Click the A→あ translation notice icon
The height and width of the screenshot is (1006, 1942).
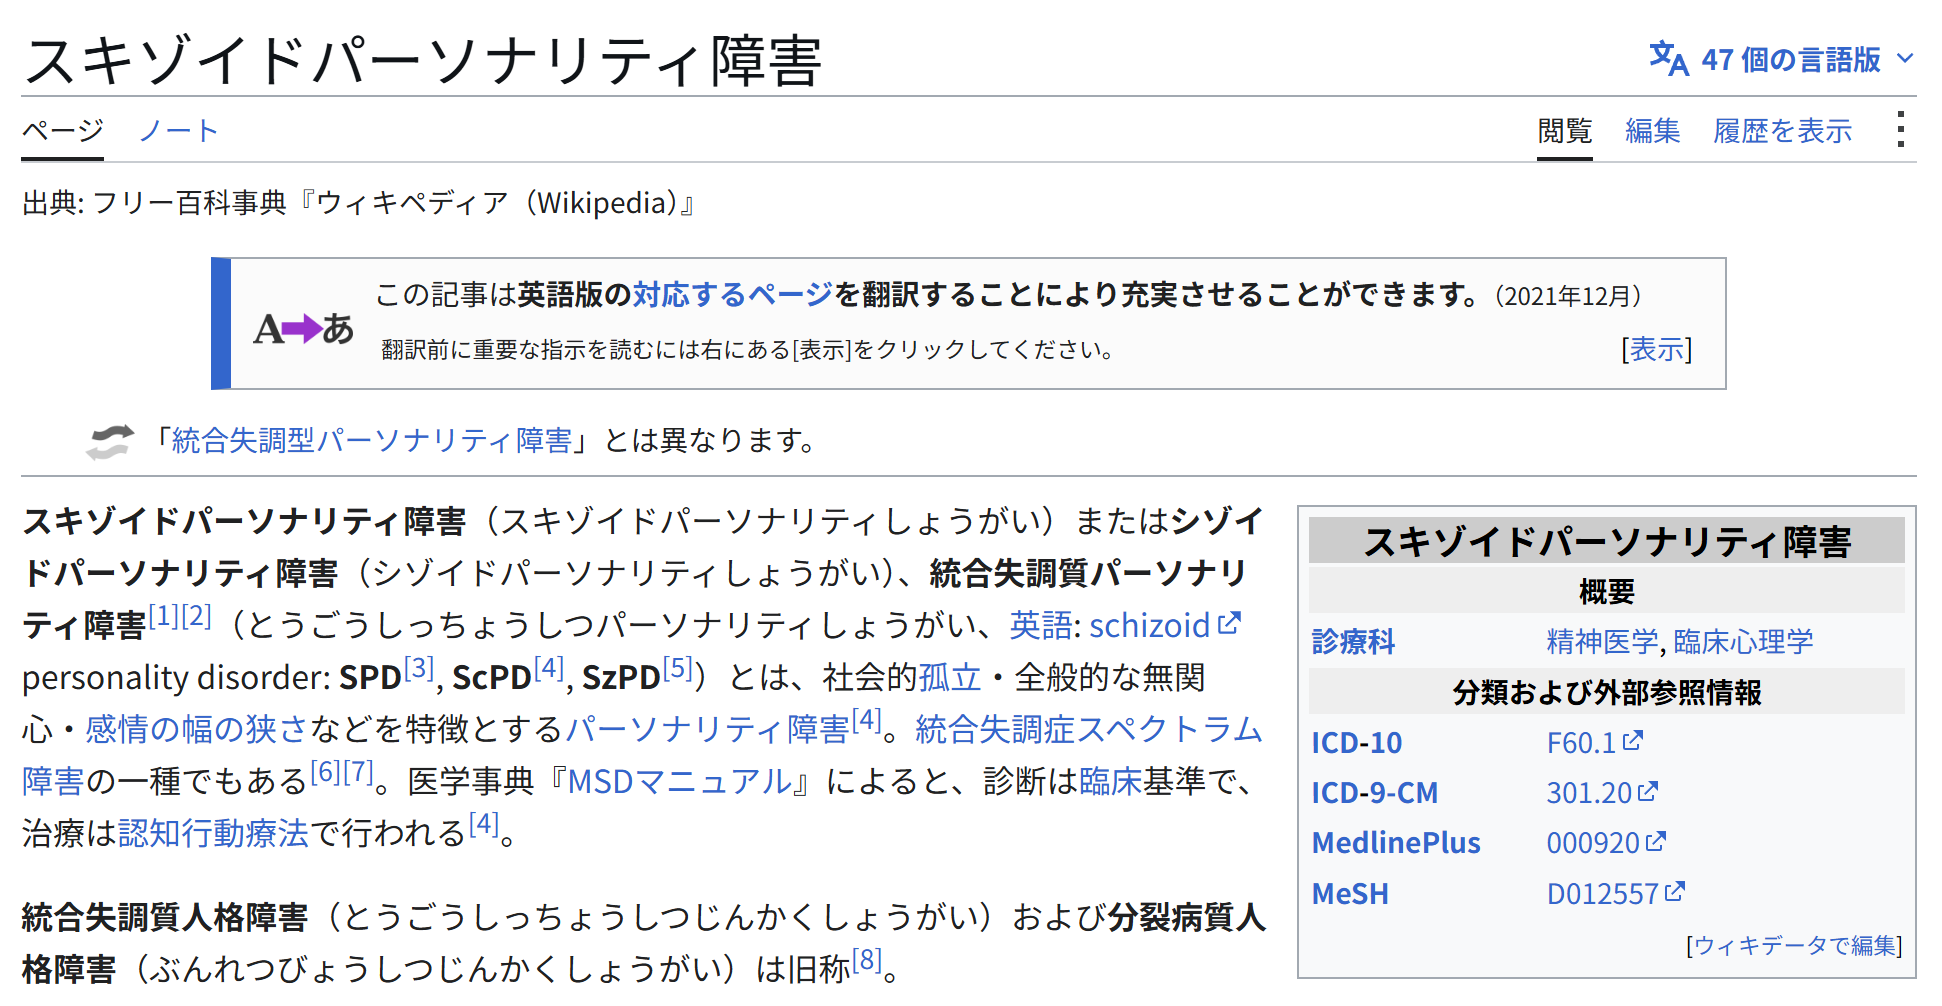303,328
